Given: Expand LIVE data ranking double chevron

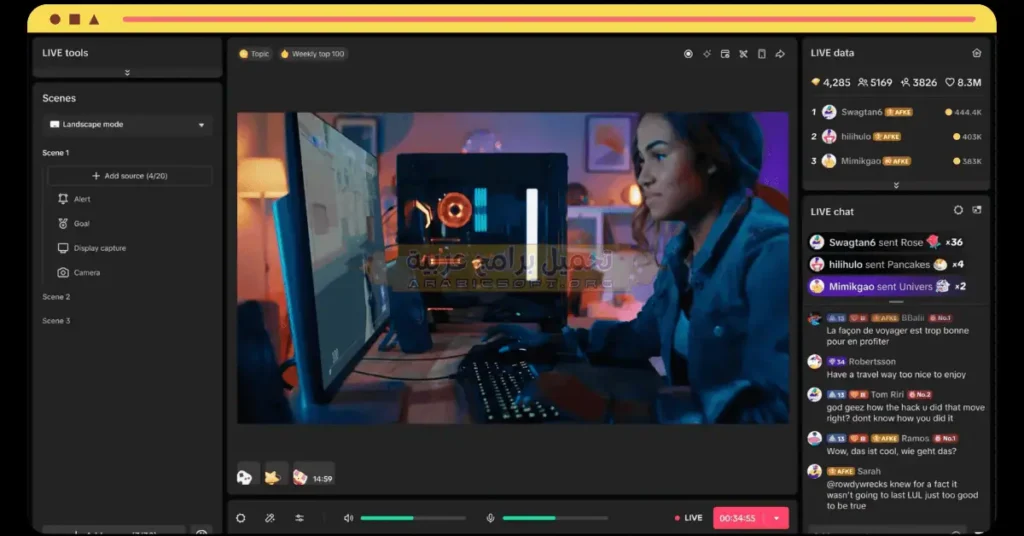Looking at the screenshot, I should 896,185.
